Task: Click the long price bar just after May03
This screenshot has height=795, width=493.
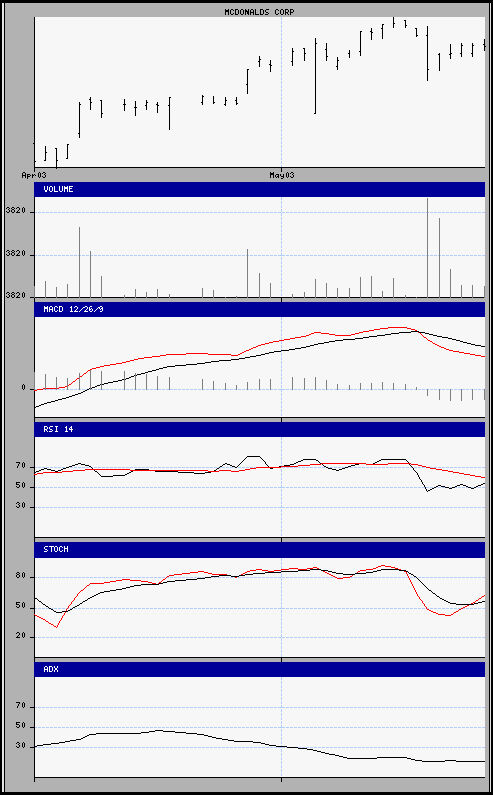Action: [x=315, y=76]
